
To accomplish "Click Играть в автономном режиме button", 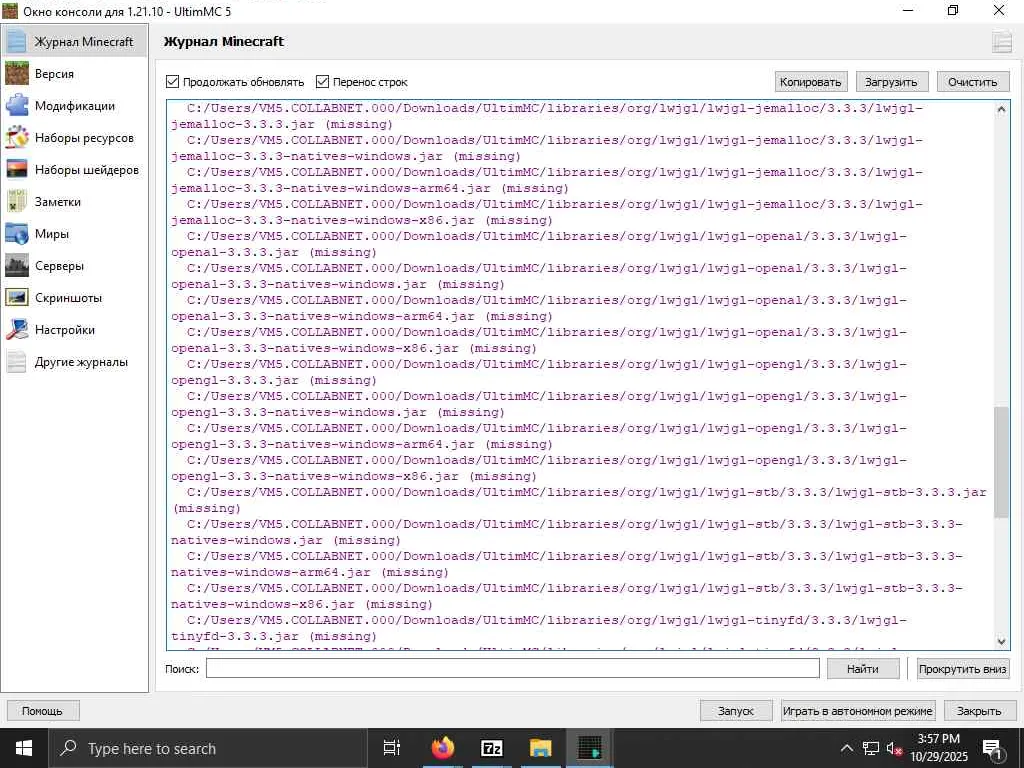I will click(858, 711).
